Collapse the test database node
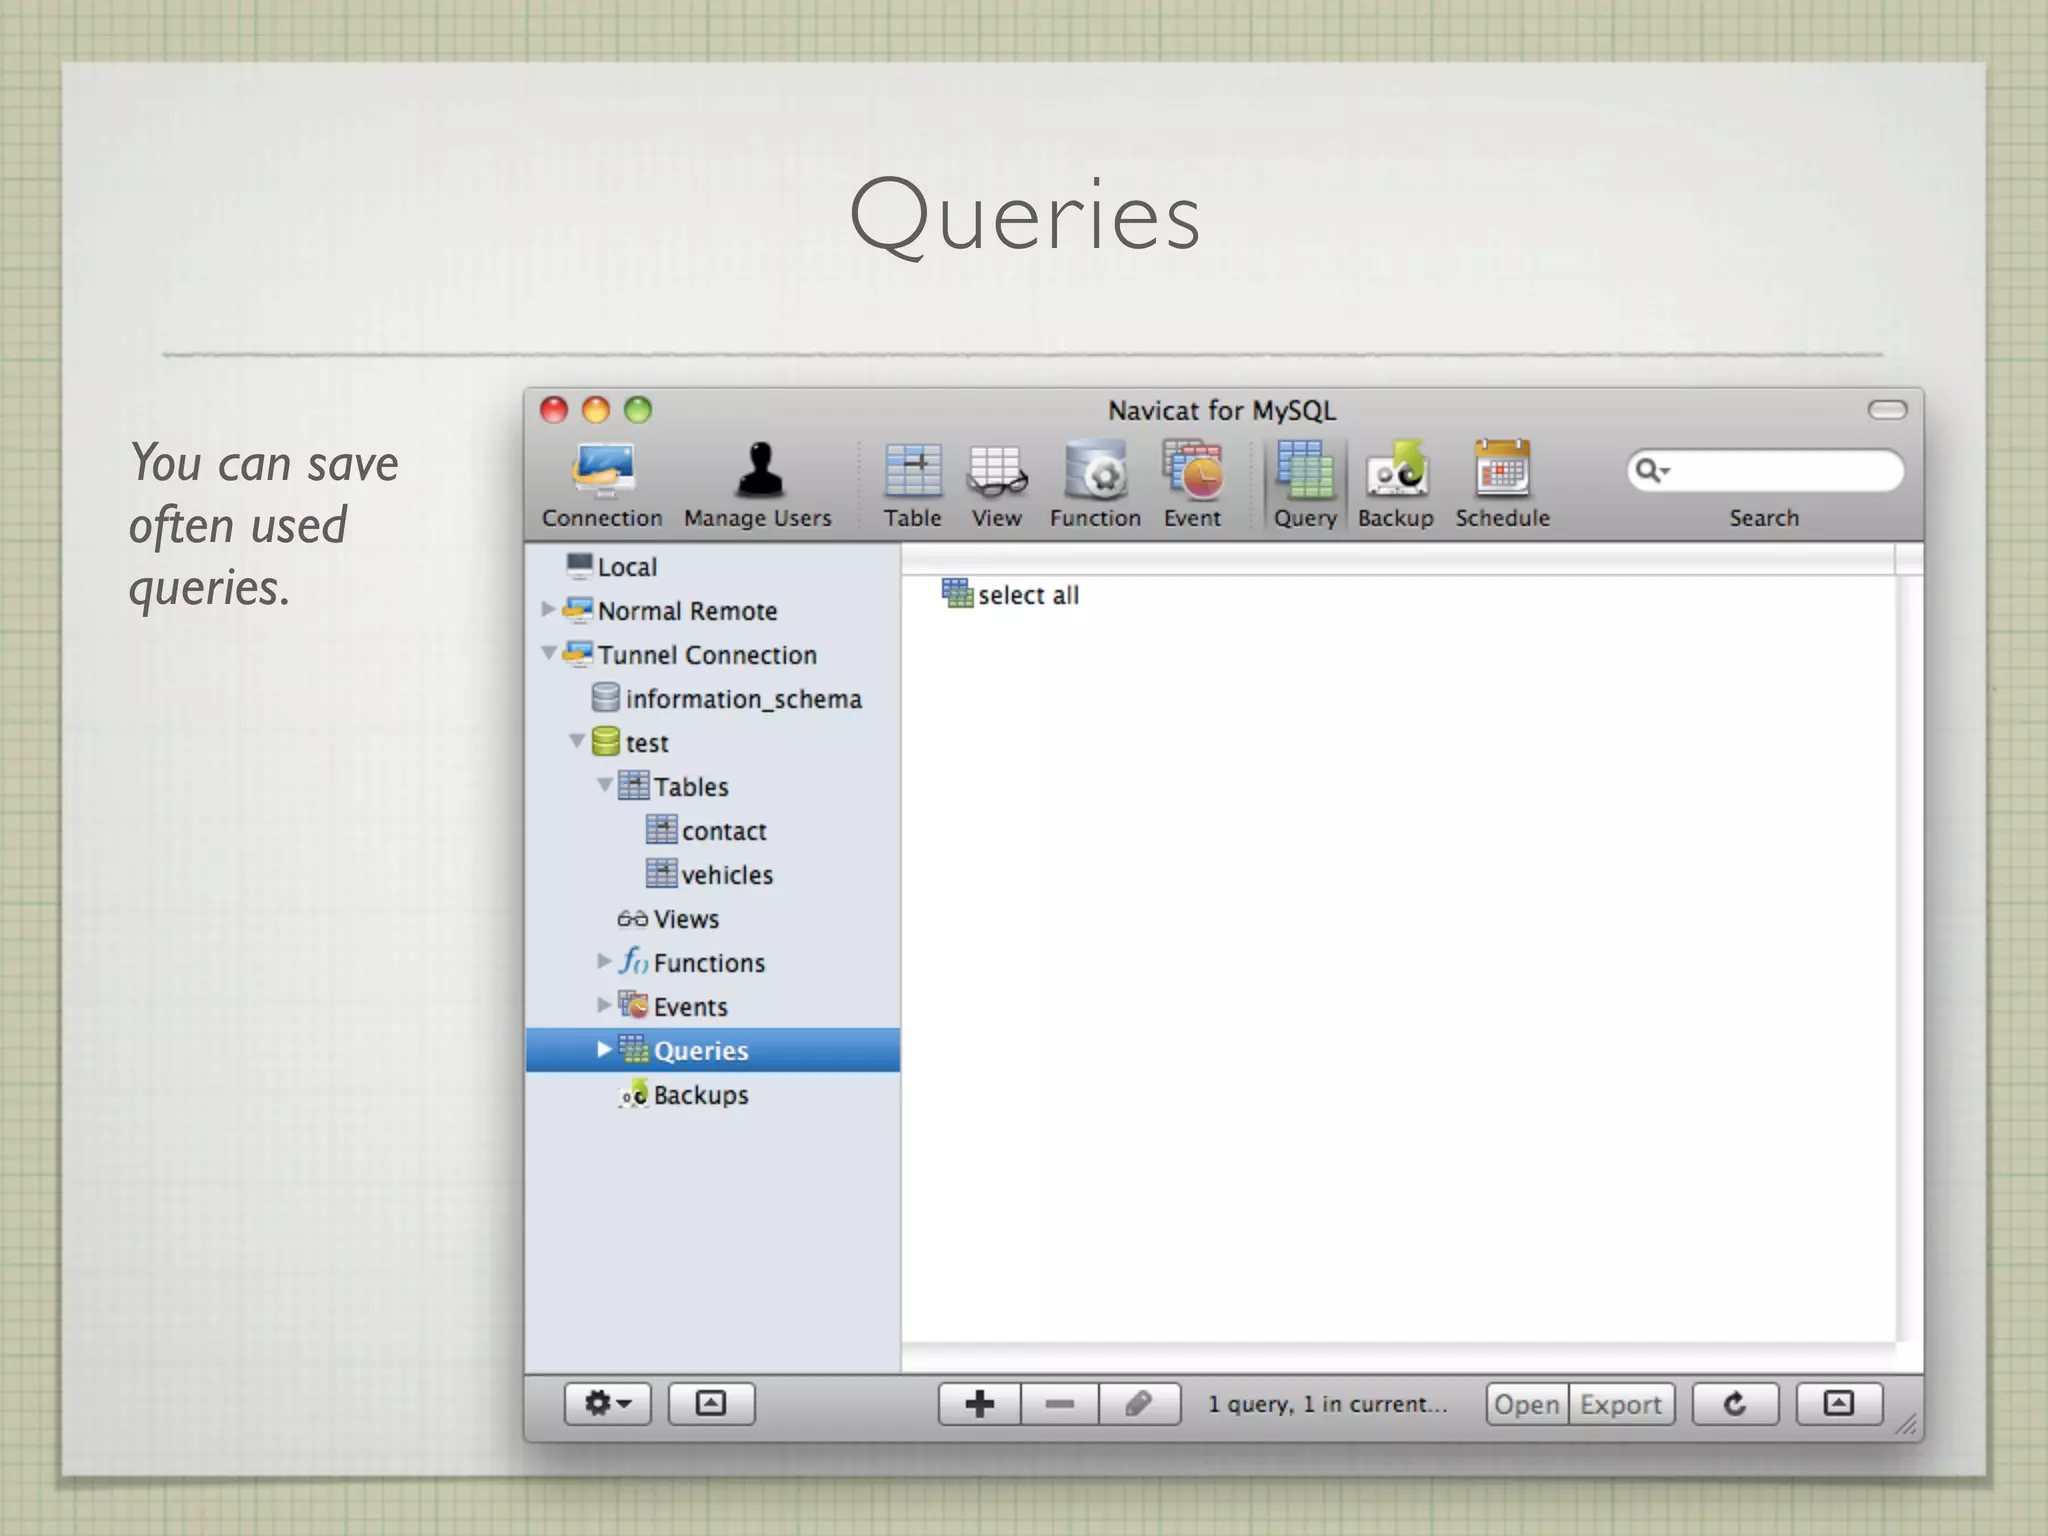2048x1536 pixels. tap(577, 741)
